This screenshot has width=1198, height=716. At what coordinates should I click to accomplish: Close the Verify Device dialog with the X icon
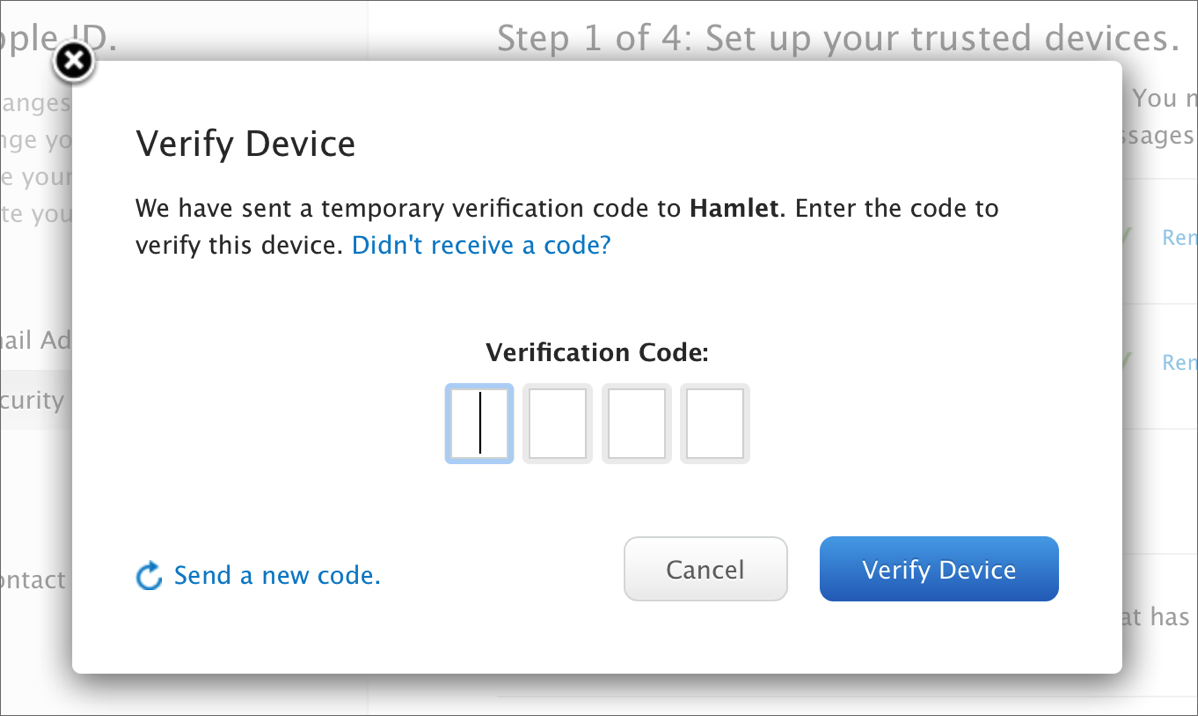(72, 63)
